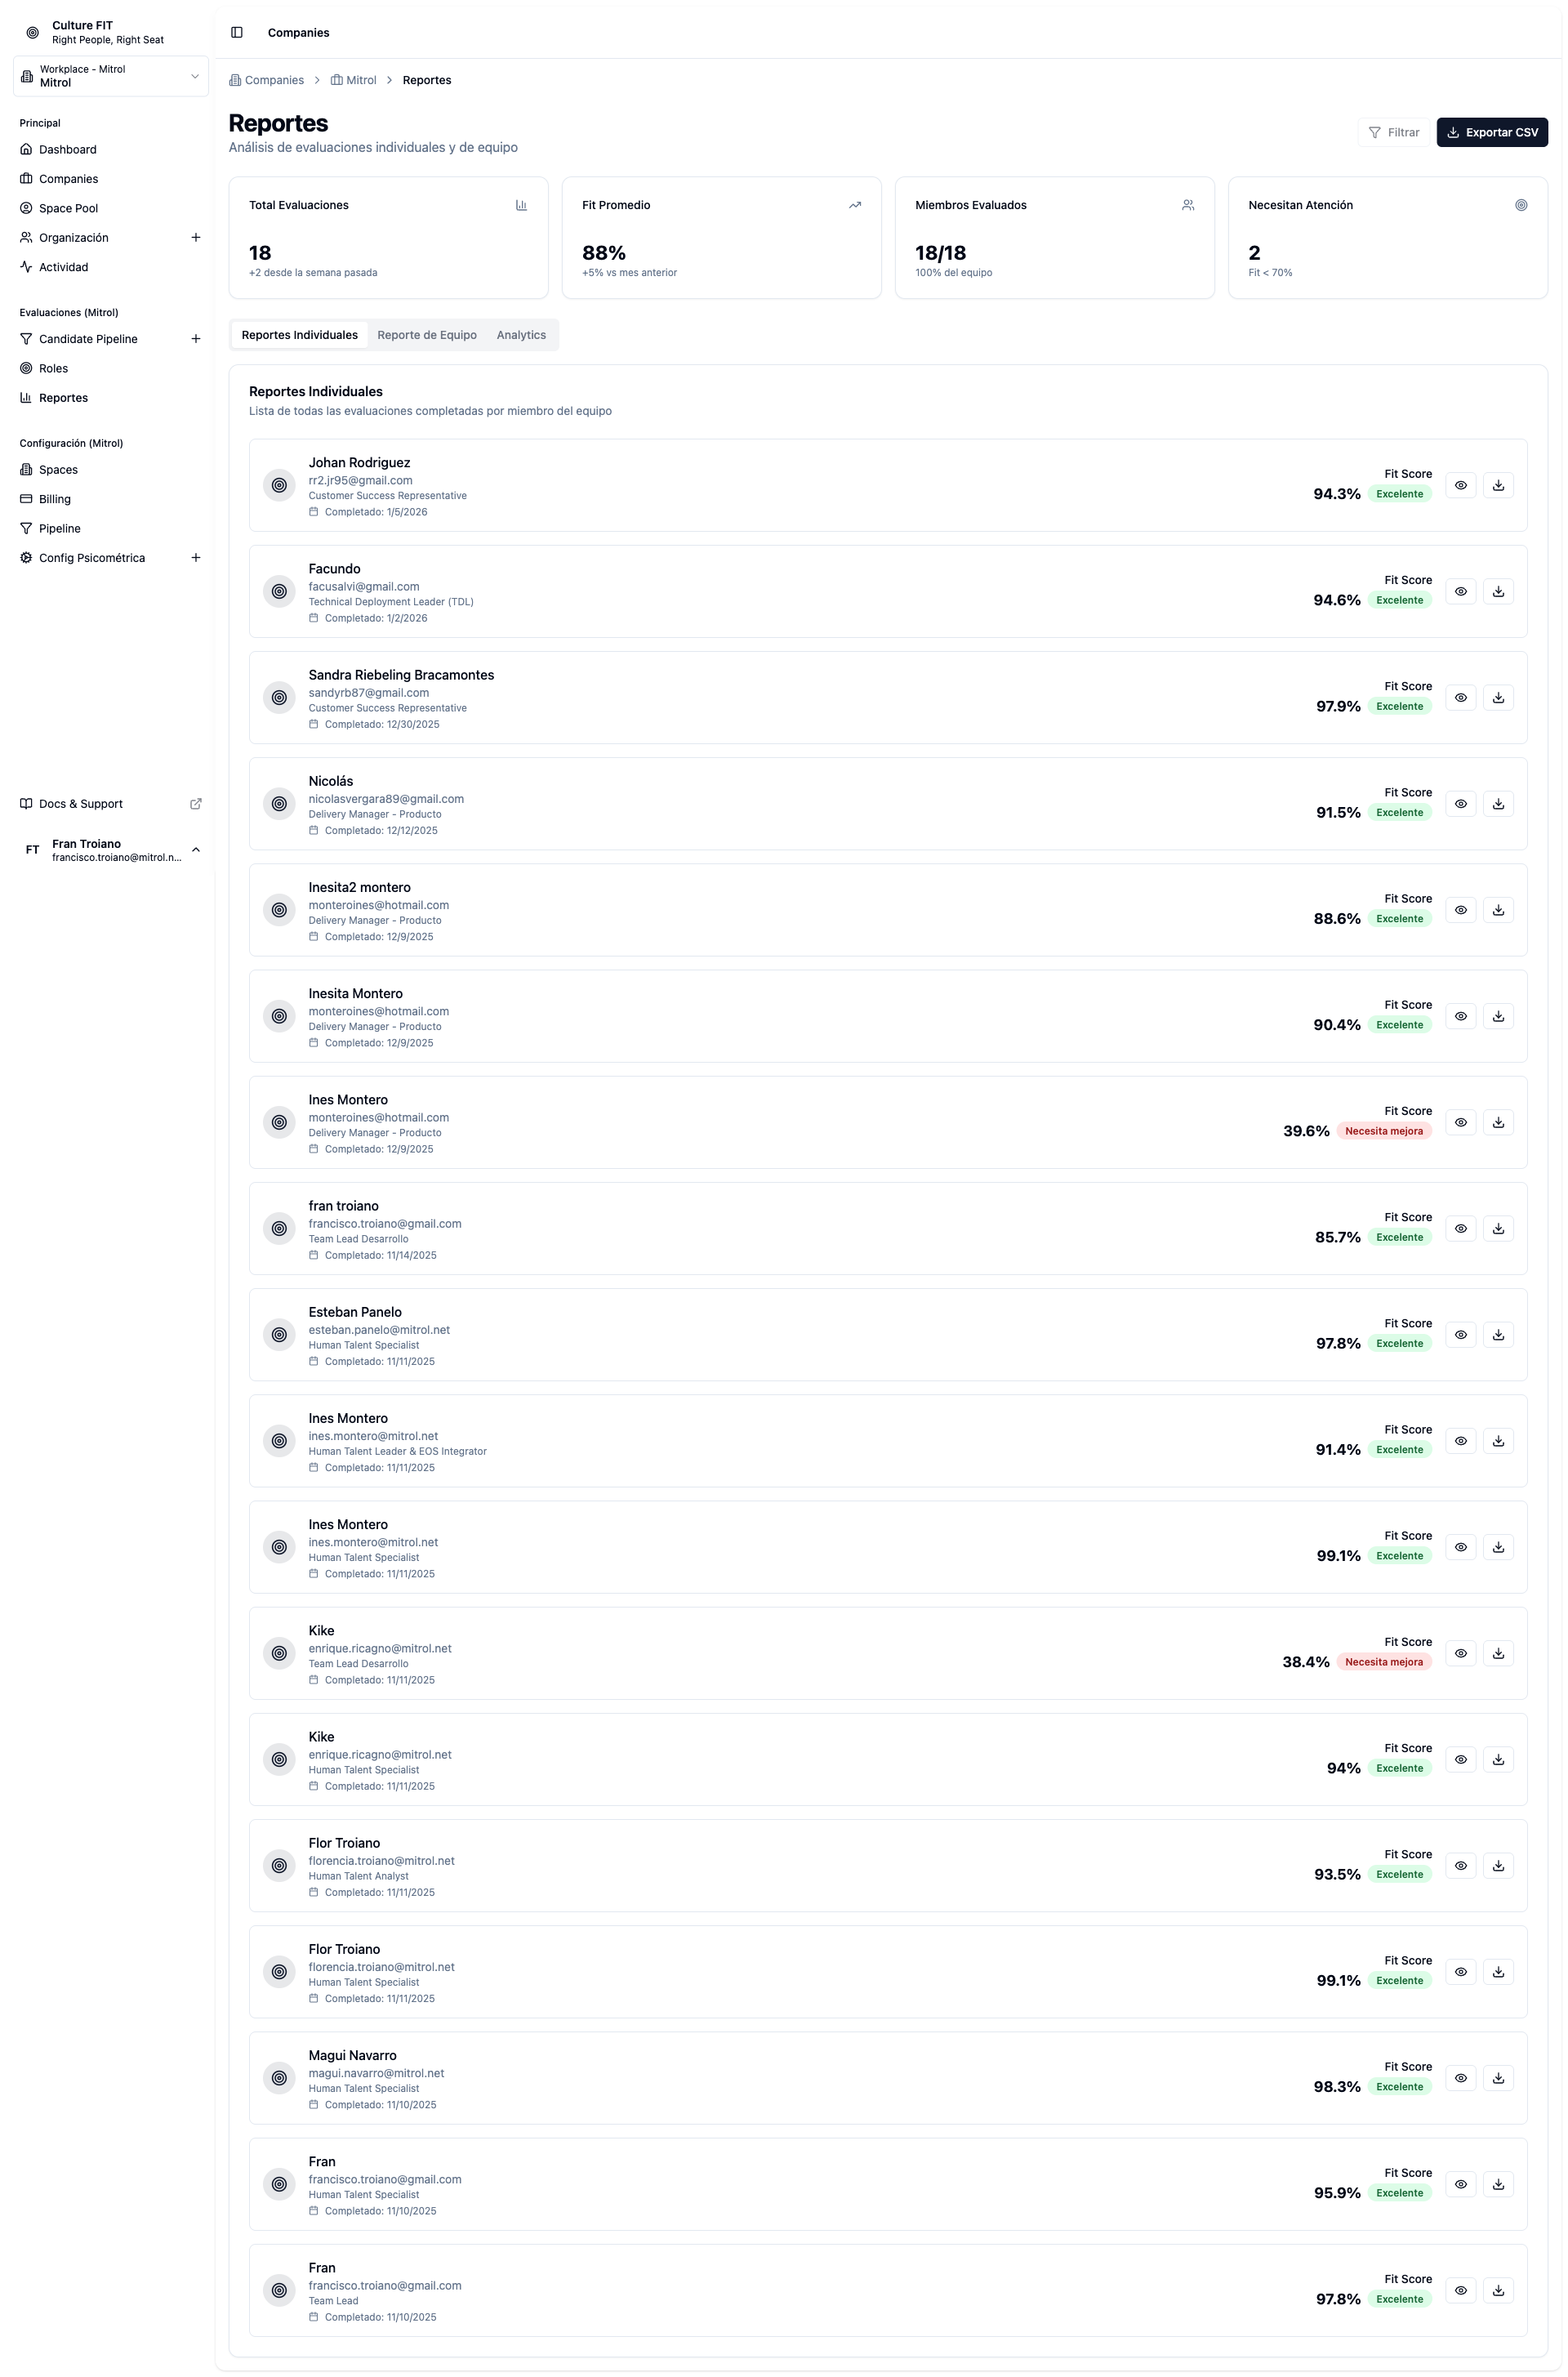Open the Actividad section

click(x=63, y=267)
